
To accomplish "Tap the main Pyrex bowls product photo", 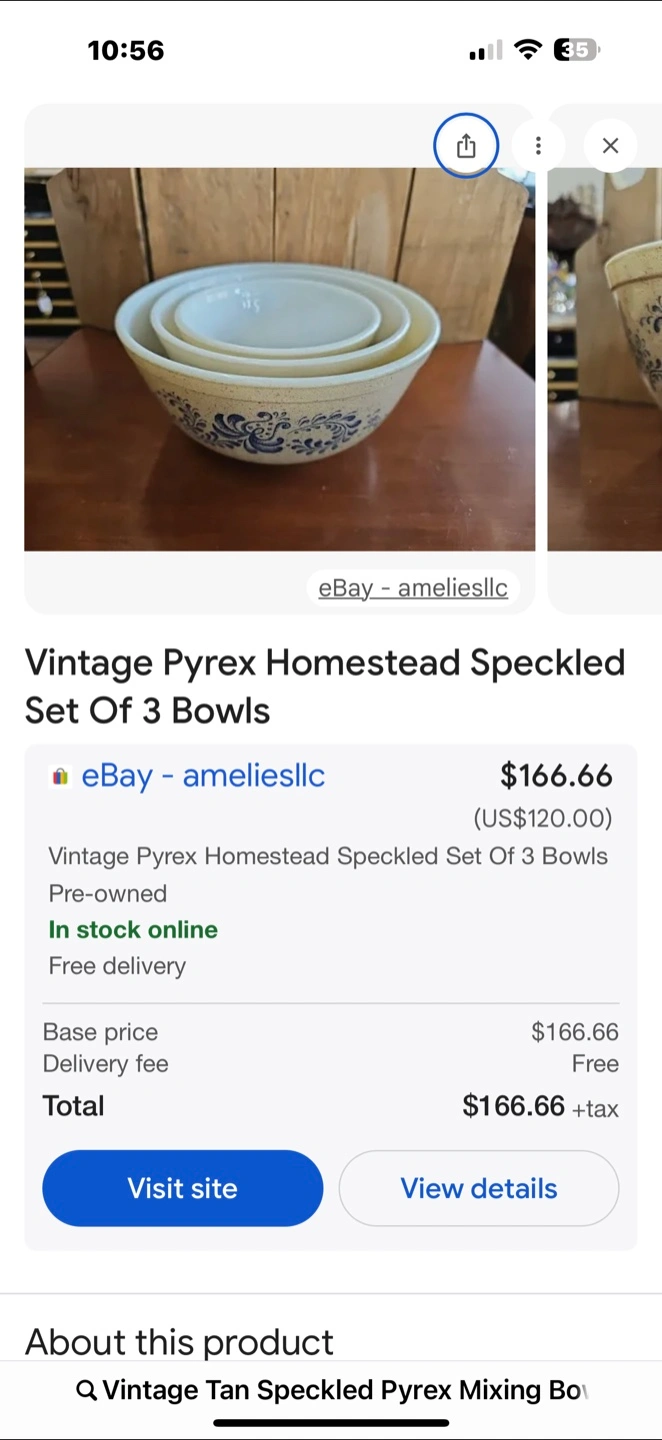I will click(x=279, y=358).
